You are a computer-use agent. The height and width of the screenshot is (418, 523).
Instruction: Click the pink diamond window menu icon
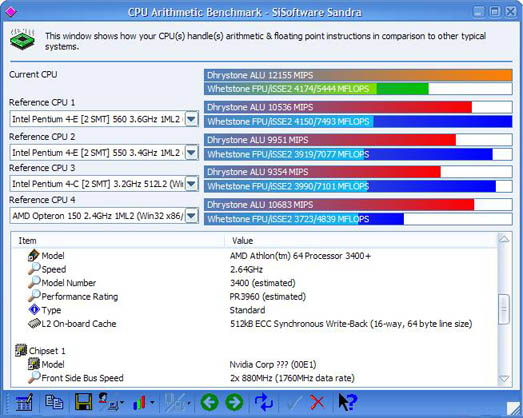tap(11, 12)
